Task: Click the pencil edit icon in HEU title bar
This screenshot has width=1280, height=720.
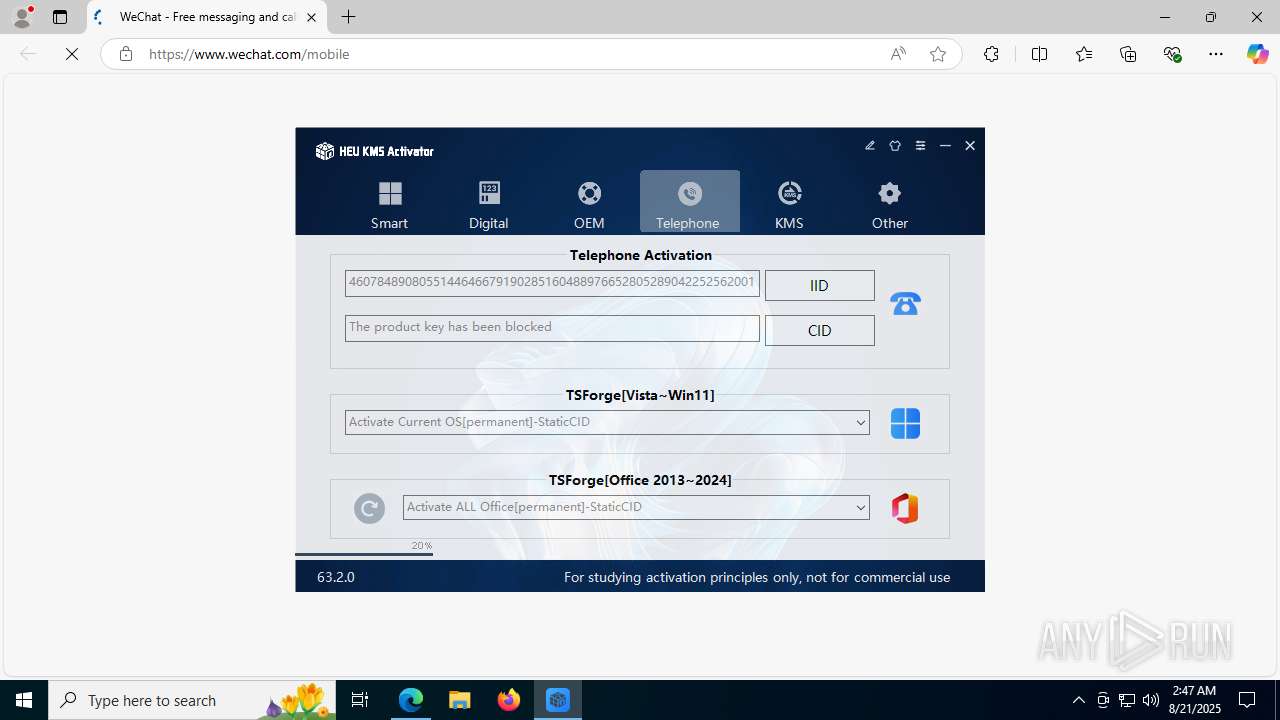Action: (x=870, y=146)
